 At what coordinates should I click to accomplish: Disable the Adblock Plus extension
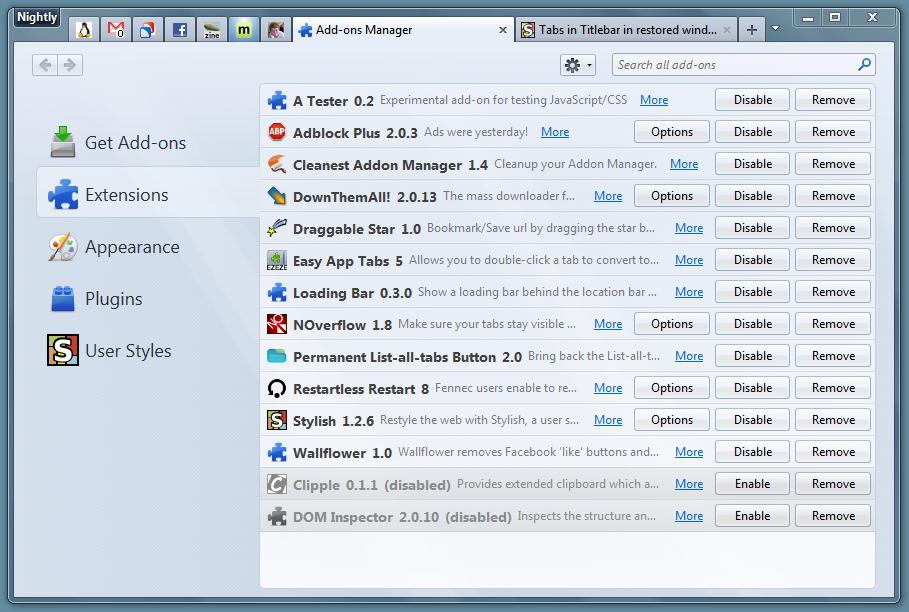pos(751,131)
